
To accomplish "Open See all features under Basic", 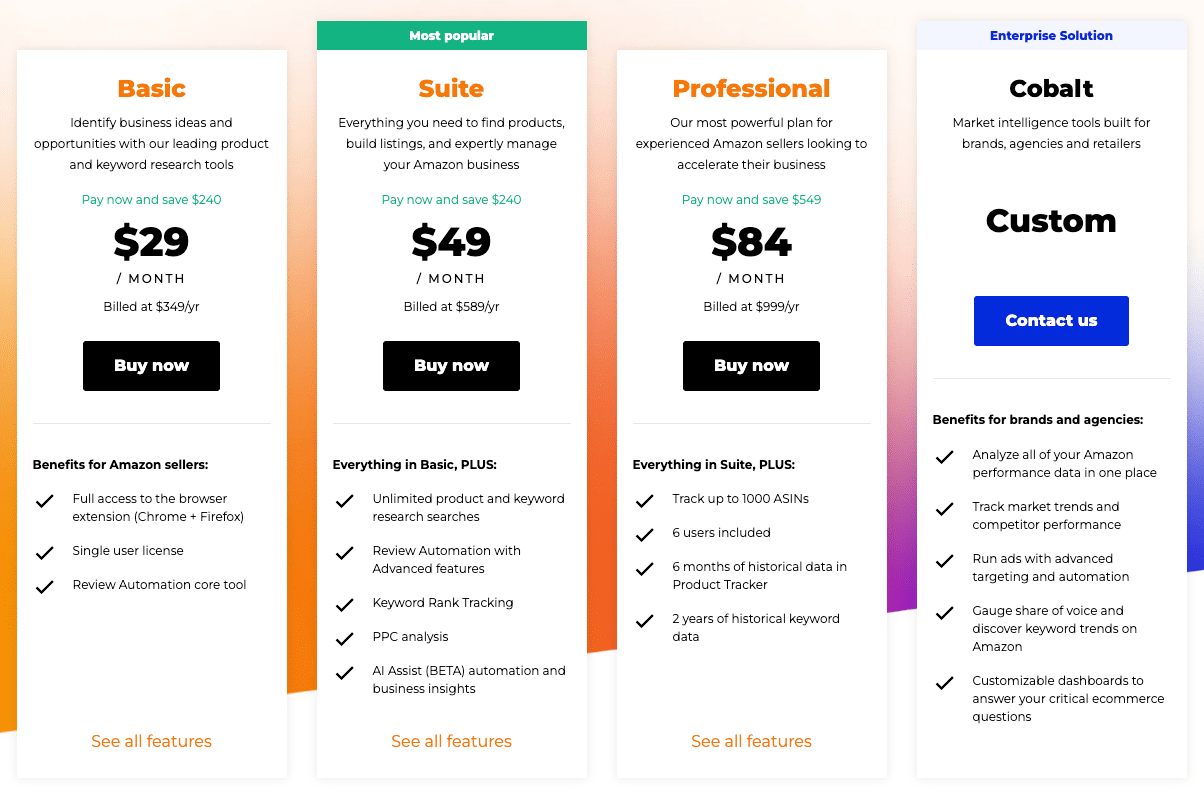I will (151, 741).
